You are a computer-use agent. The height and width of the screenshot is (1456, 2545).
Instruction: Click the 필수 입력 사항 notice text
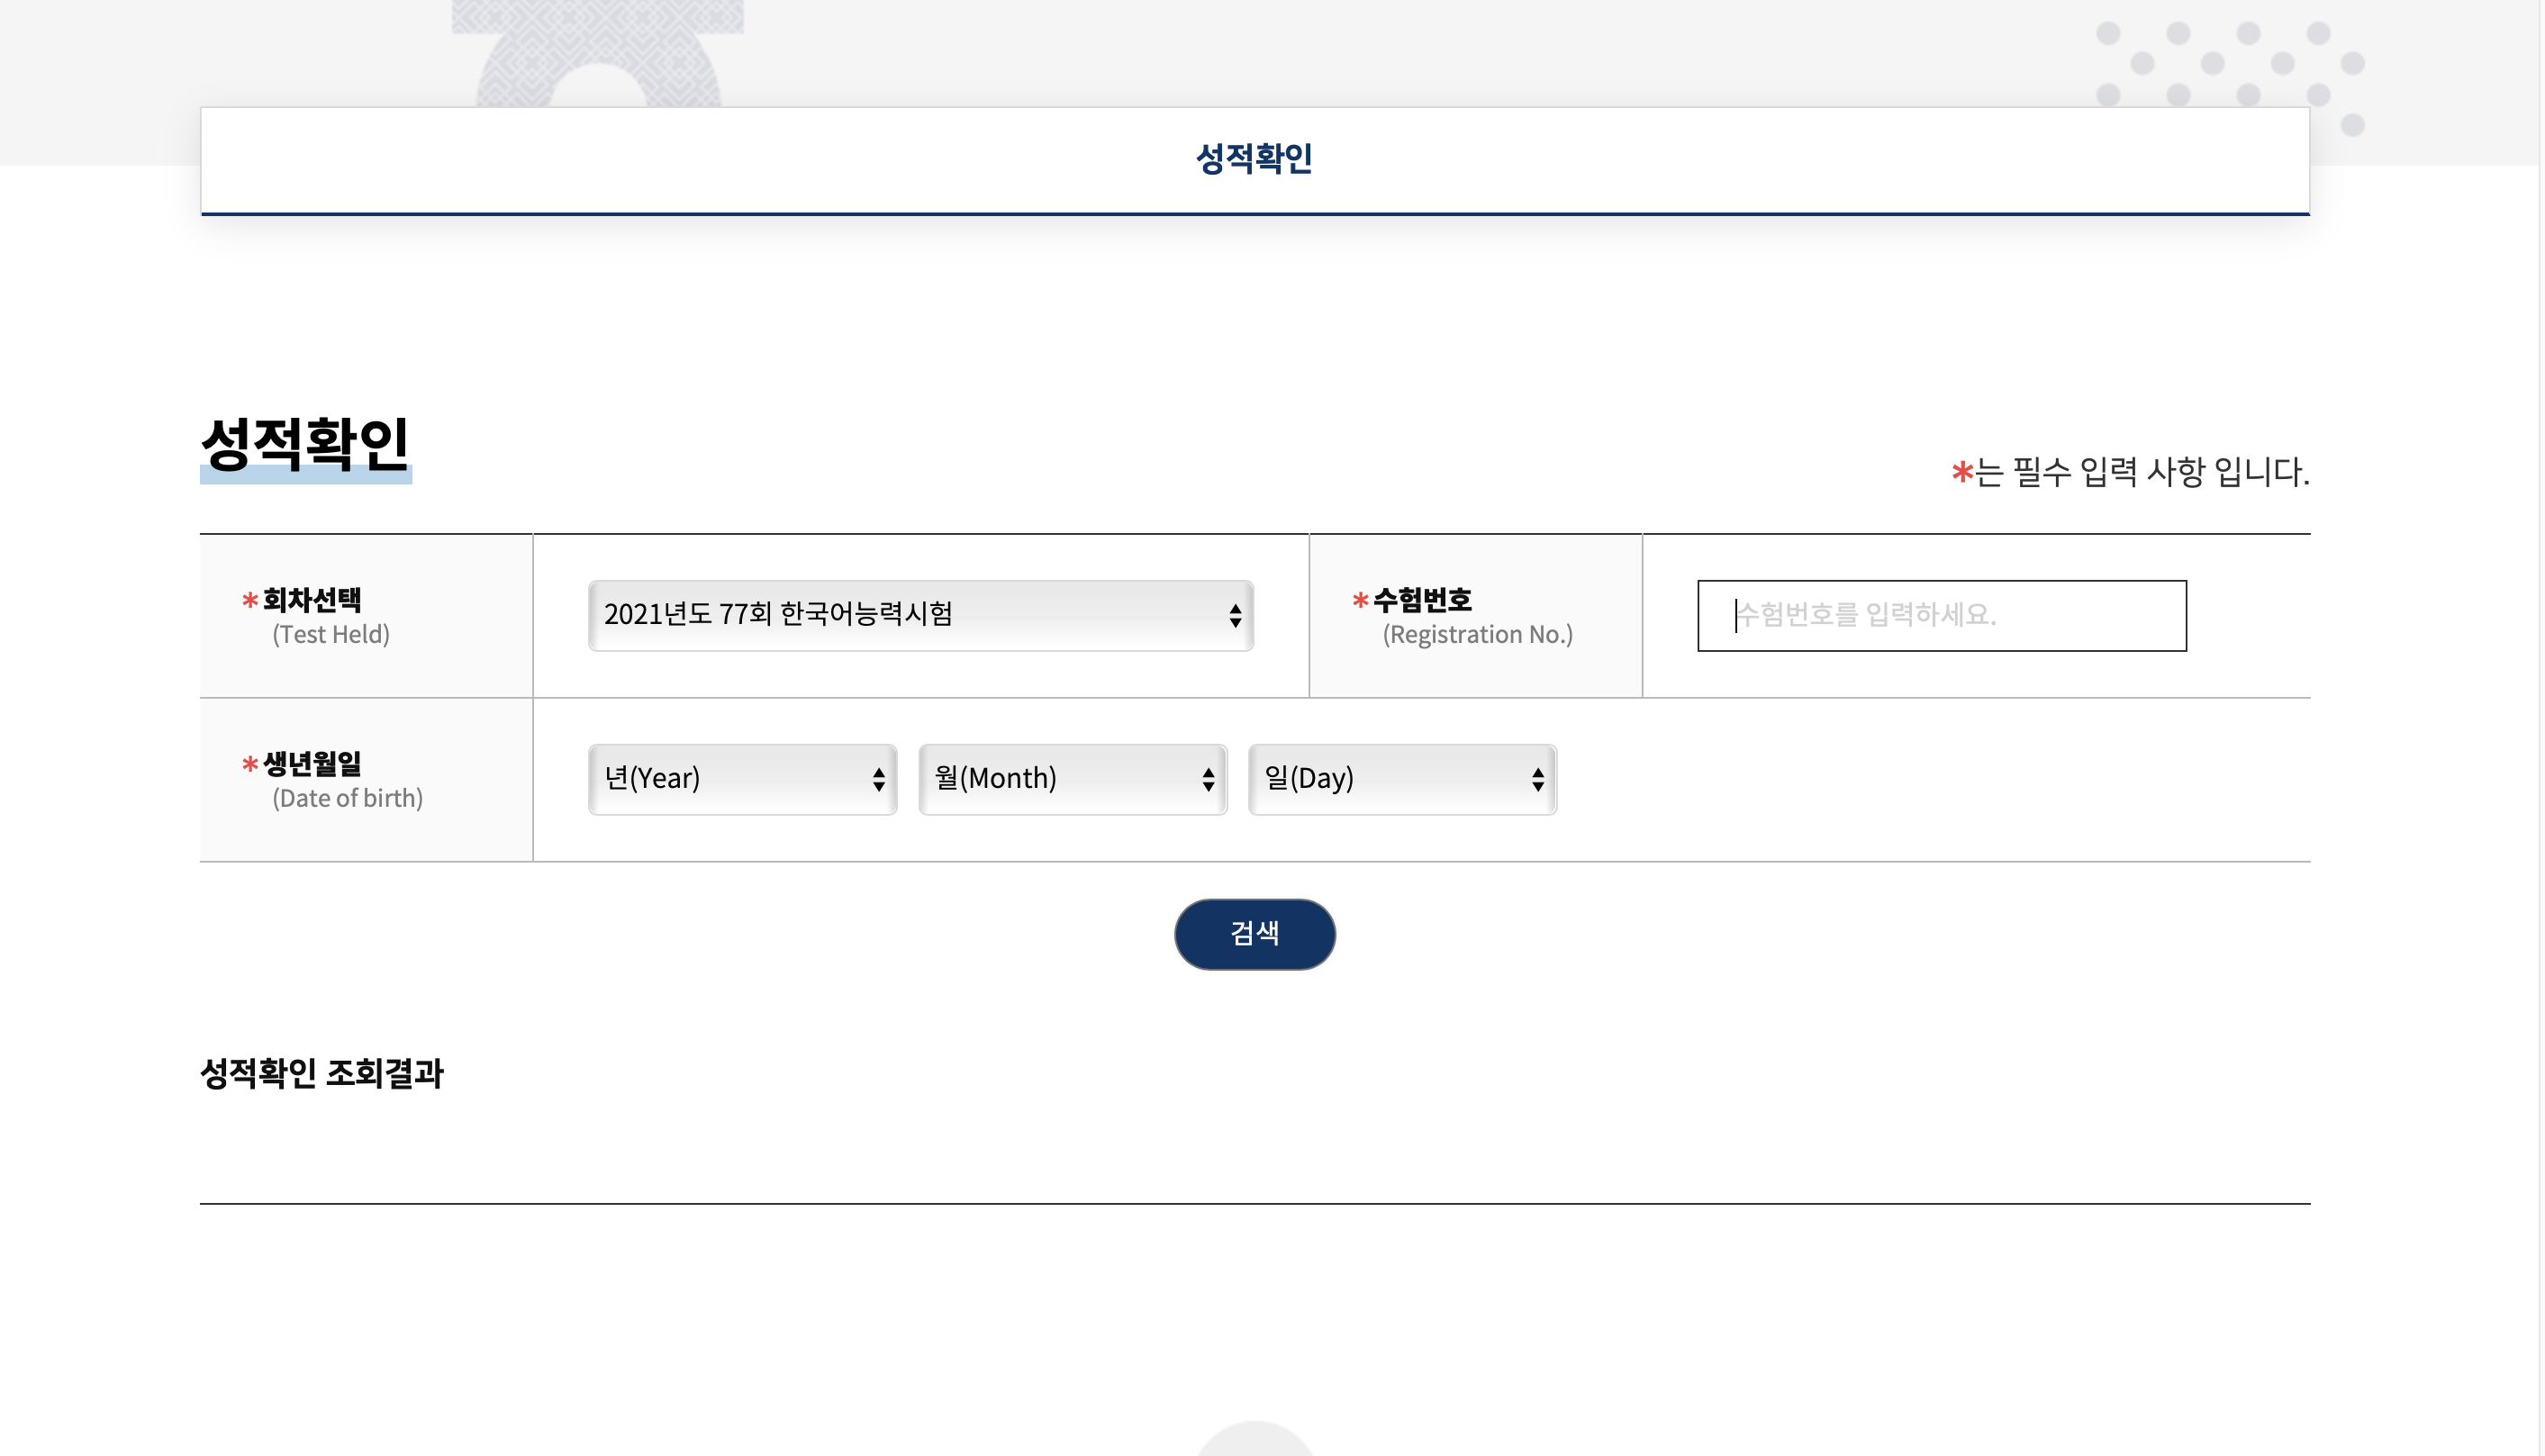(x=2130, y=472)
